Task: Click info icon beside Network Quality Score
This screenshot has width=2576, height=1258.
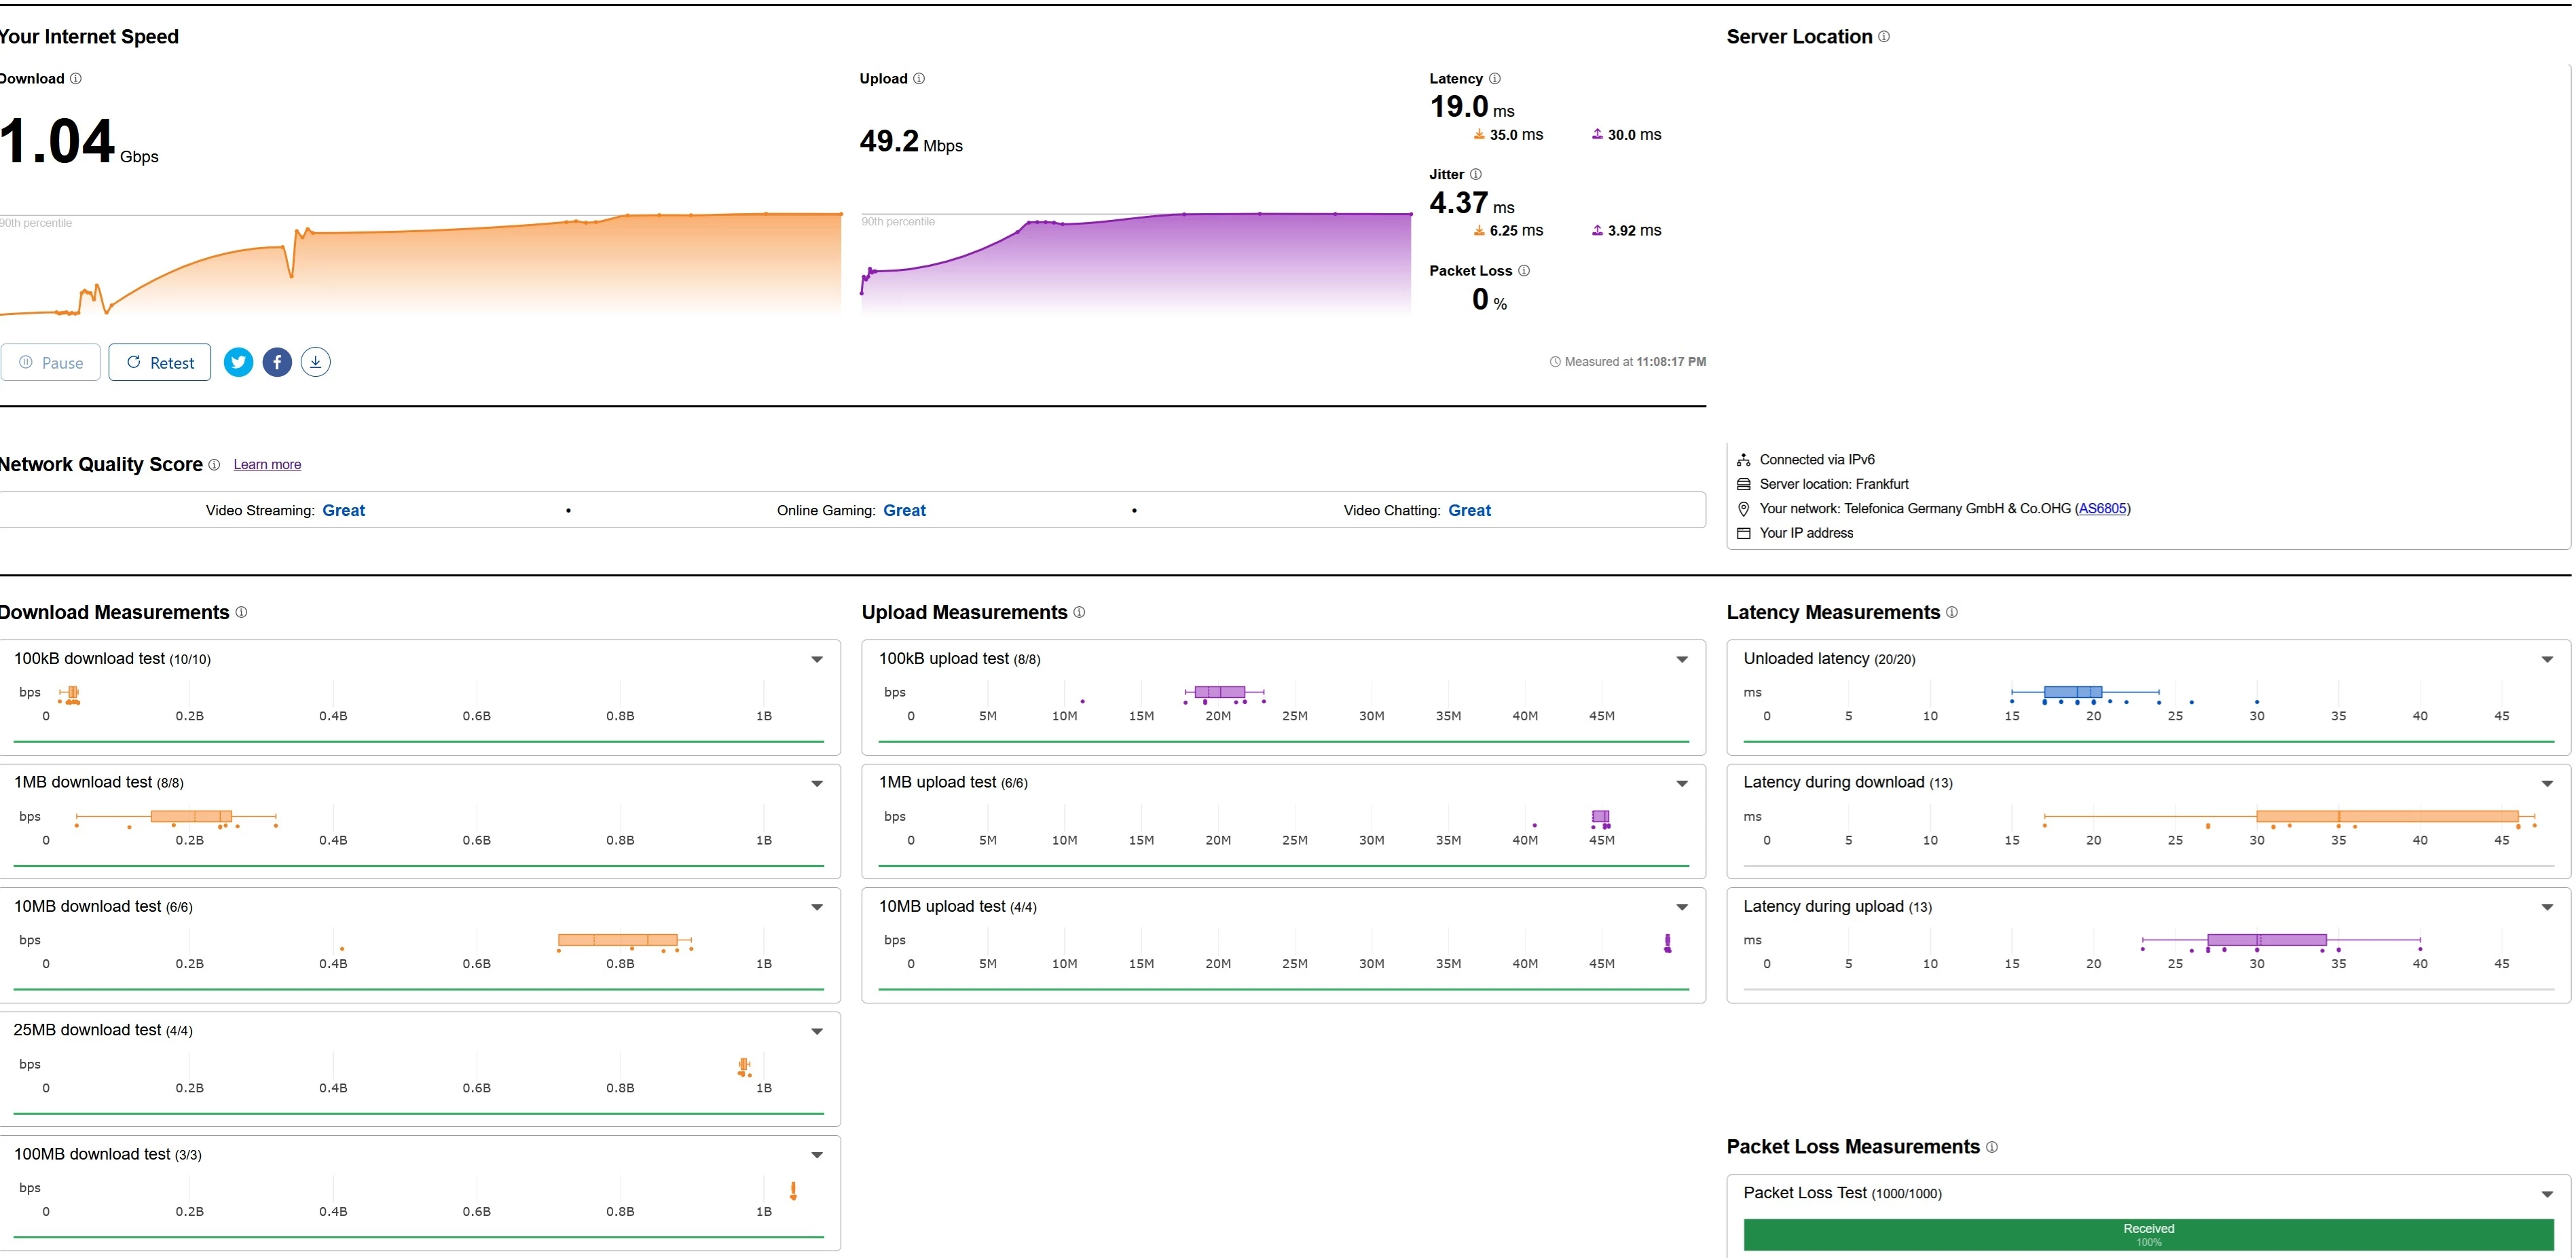Action: coord(214,465)
